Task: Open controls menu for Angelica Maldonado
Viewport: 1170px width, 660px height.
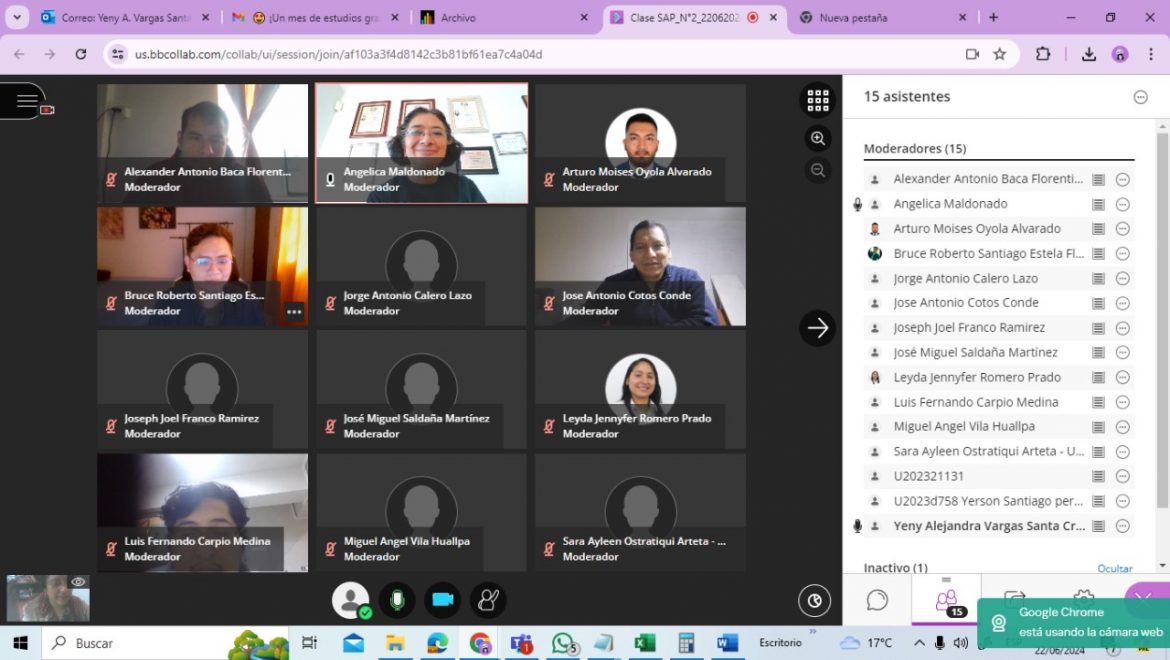Action: [1122, 204]
